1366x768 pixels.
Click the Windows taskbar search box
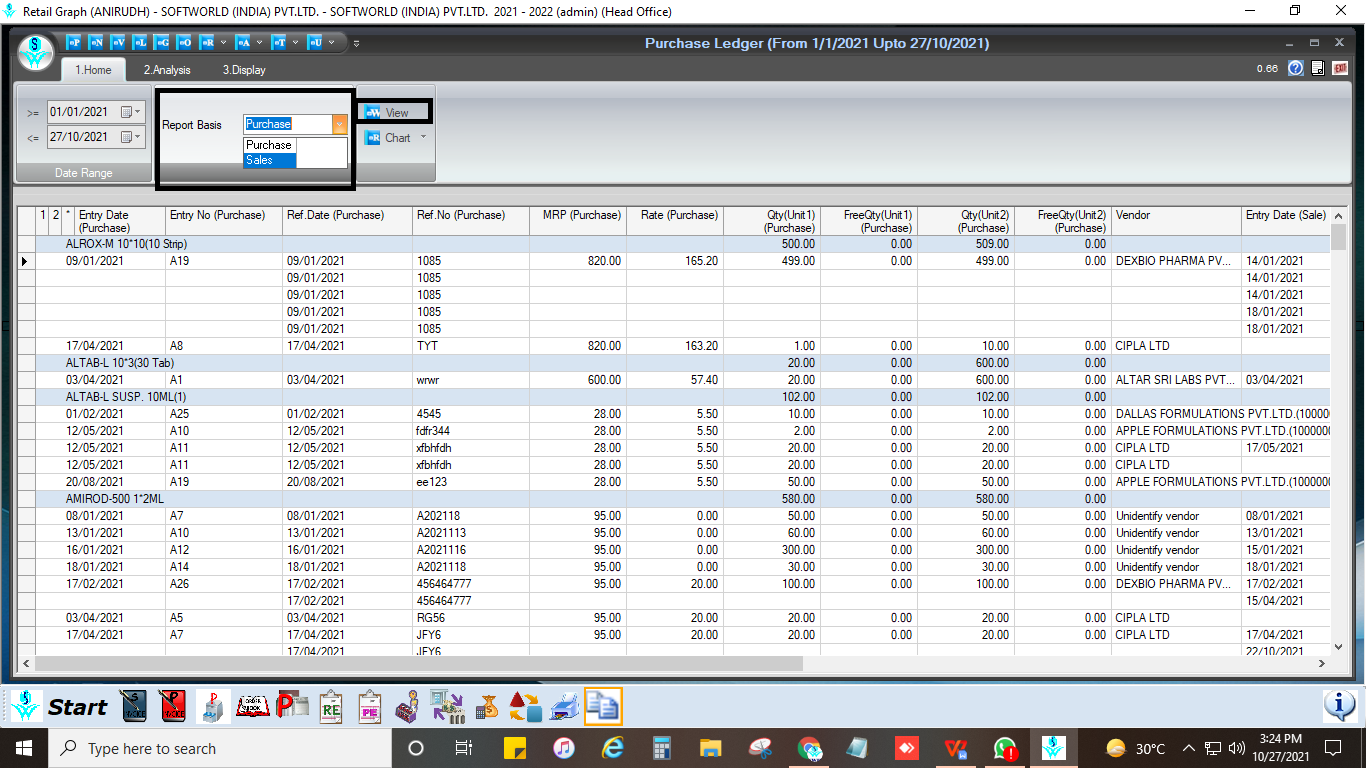(x=218, y=748)
